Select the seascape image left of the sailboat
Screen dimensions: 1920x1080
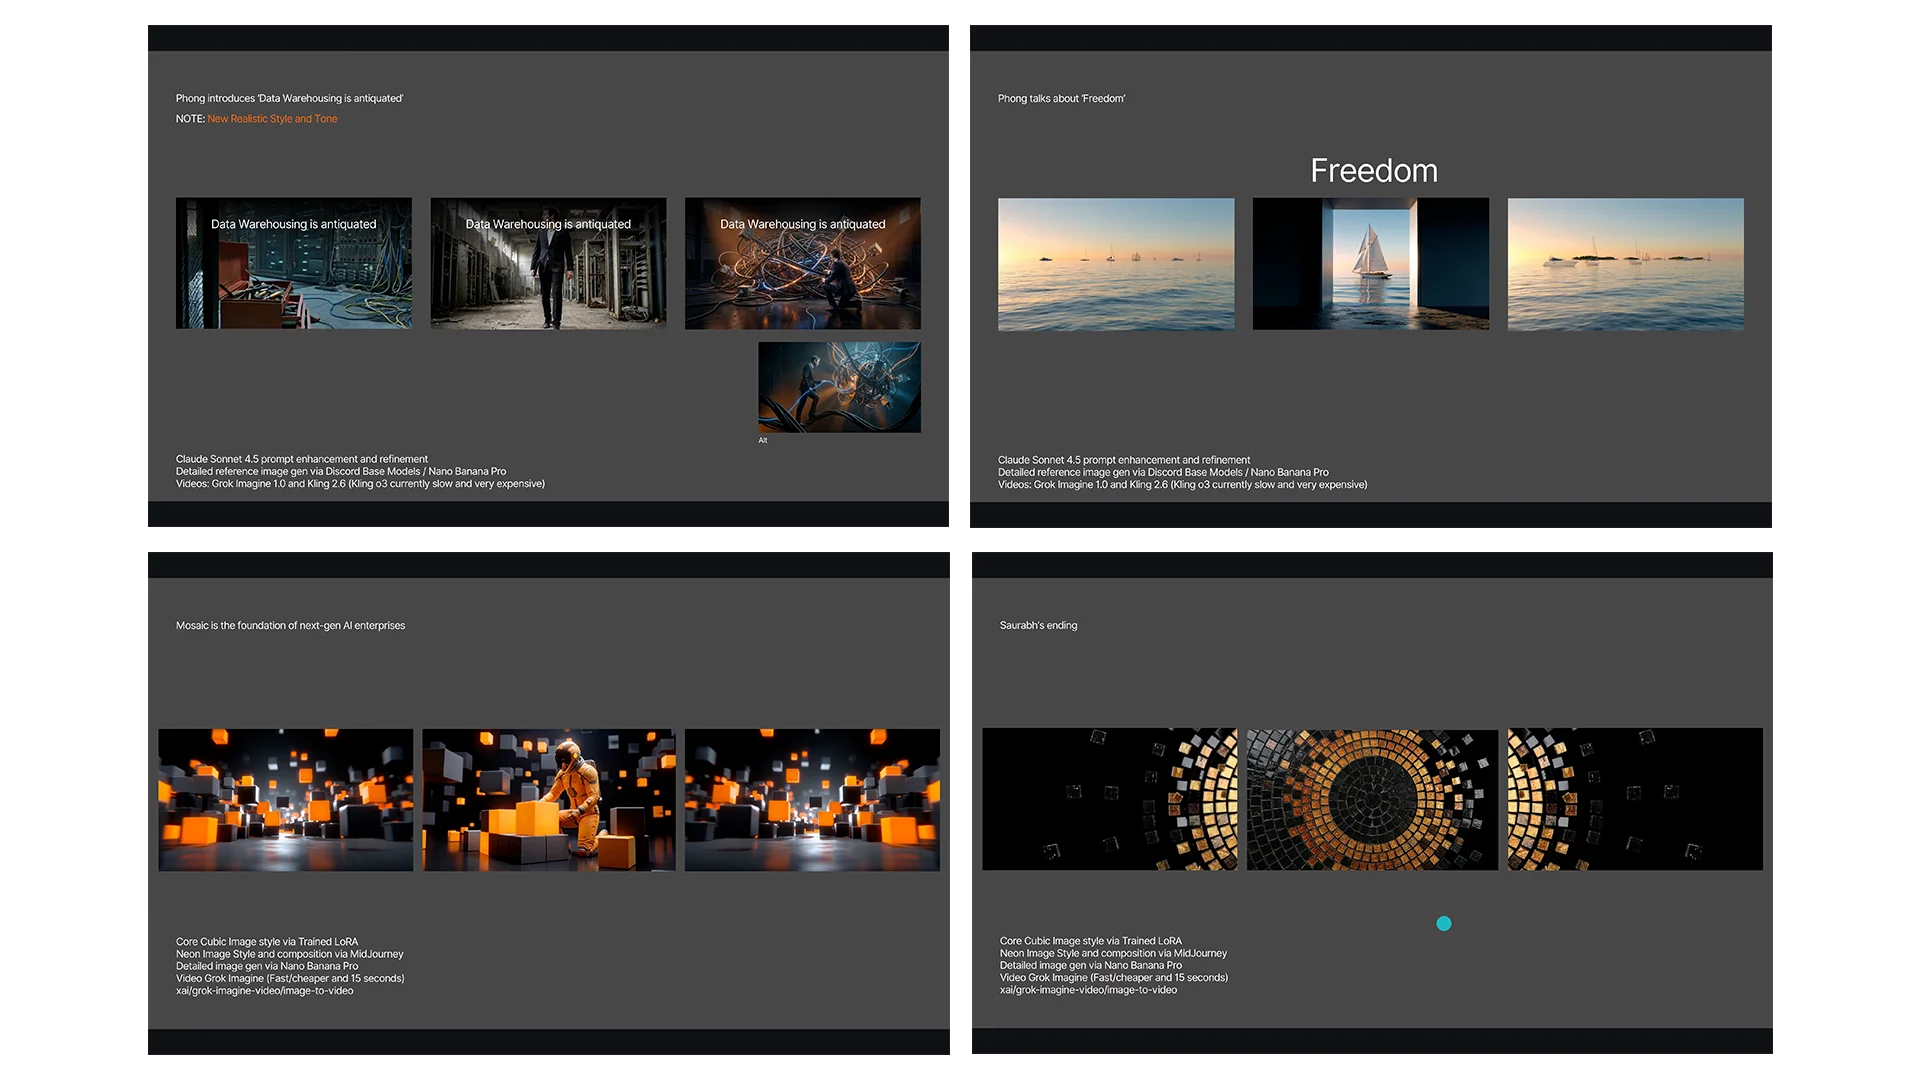1116,264
